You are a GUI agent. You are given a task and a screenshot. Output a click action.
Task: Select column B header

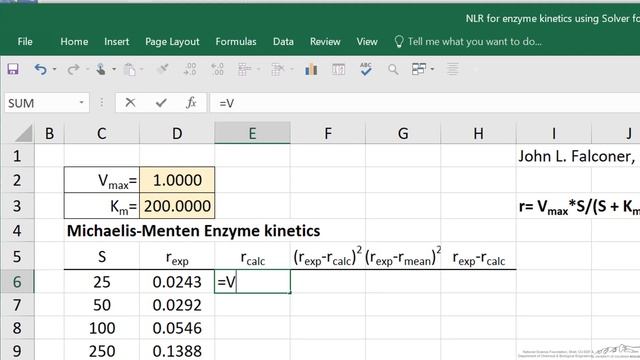point(49,133)
